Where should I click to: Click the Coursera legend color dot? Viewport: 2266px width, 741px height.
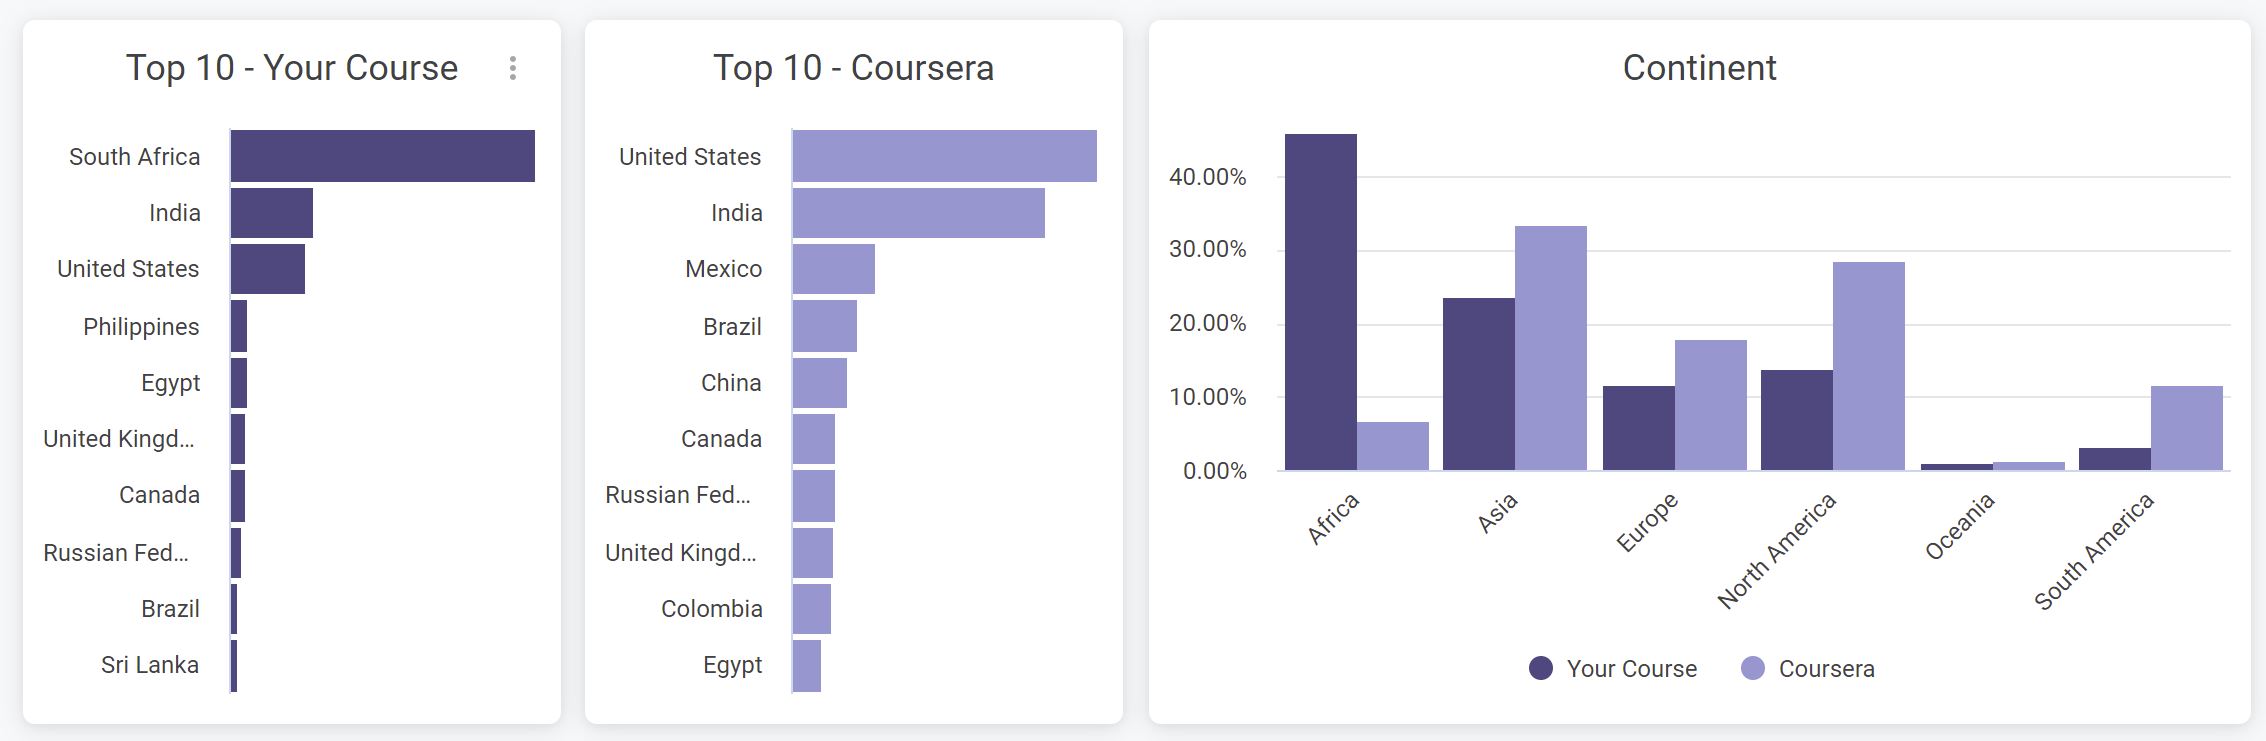tap(1753, 668)
